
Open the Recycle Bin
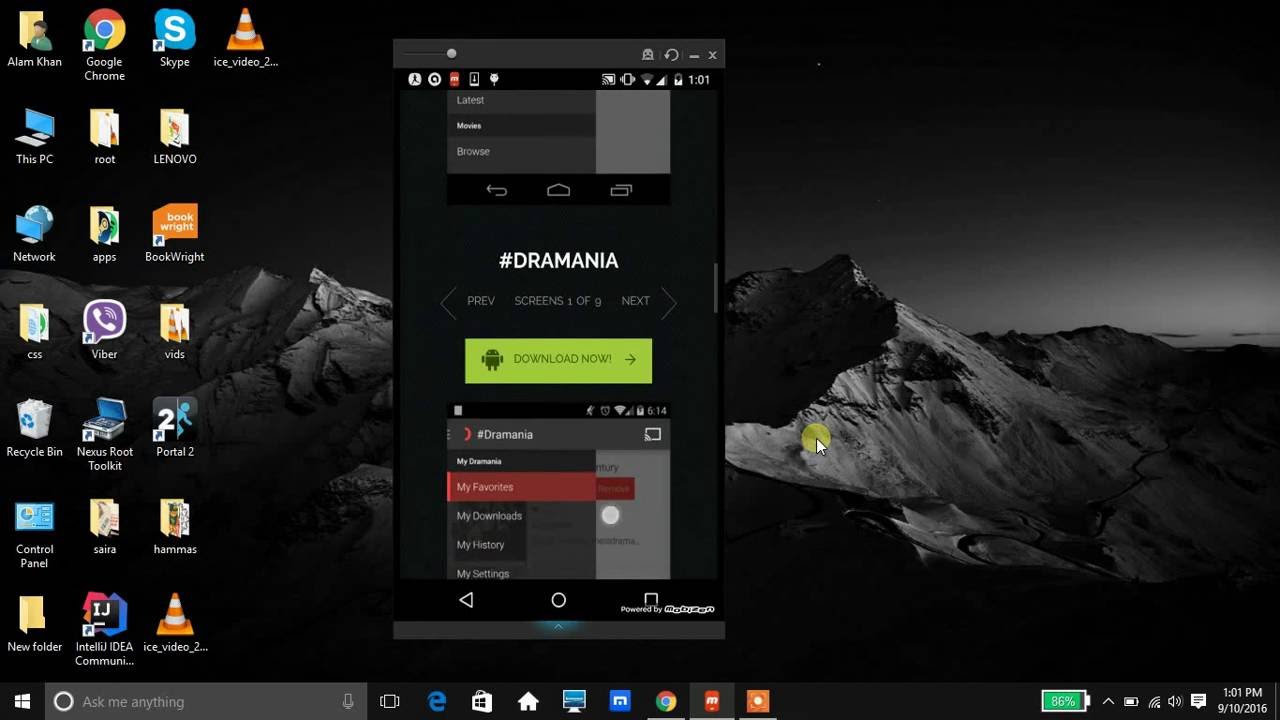pyautogui.click(x=35, y=429)
